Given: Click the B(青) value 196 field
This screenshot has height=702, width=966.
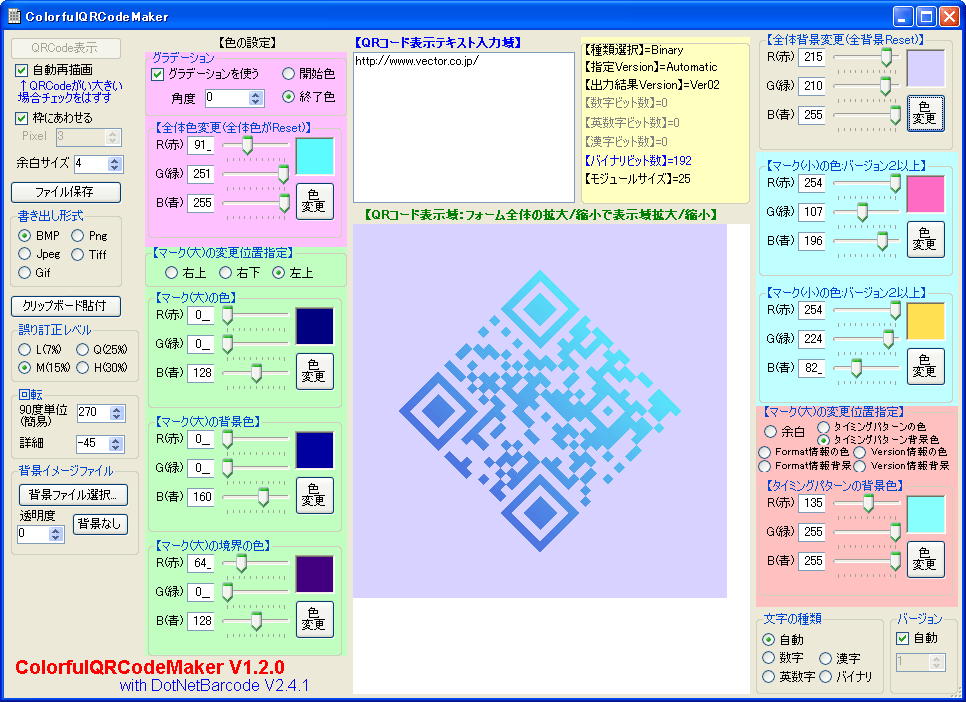Looking at the screenshot, I should (812, 241).
